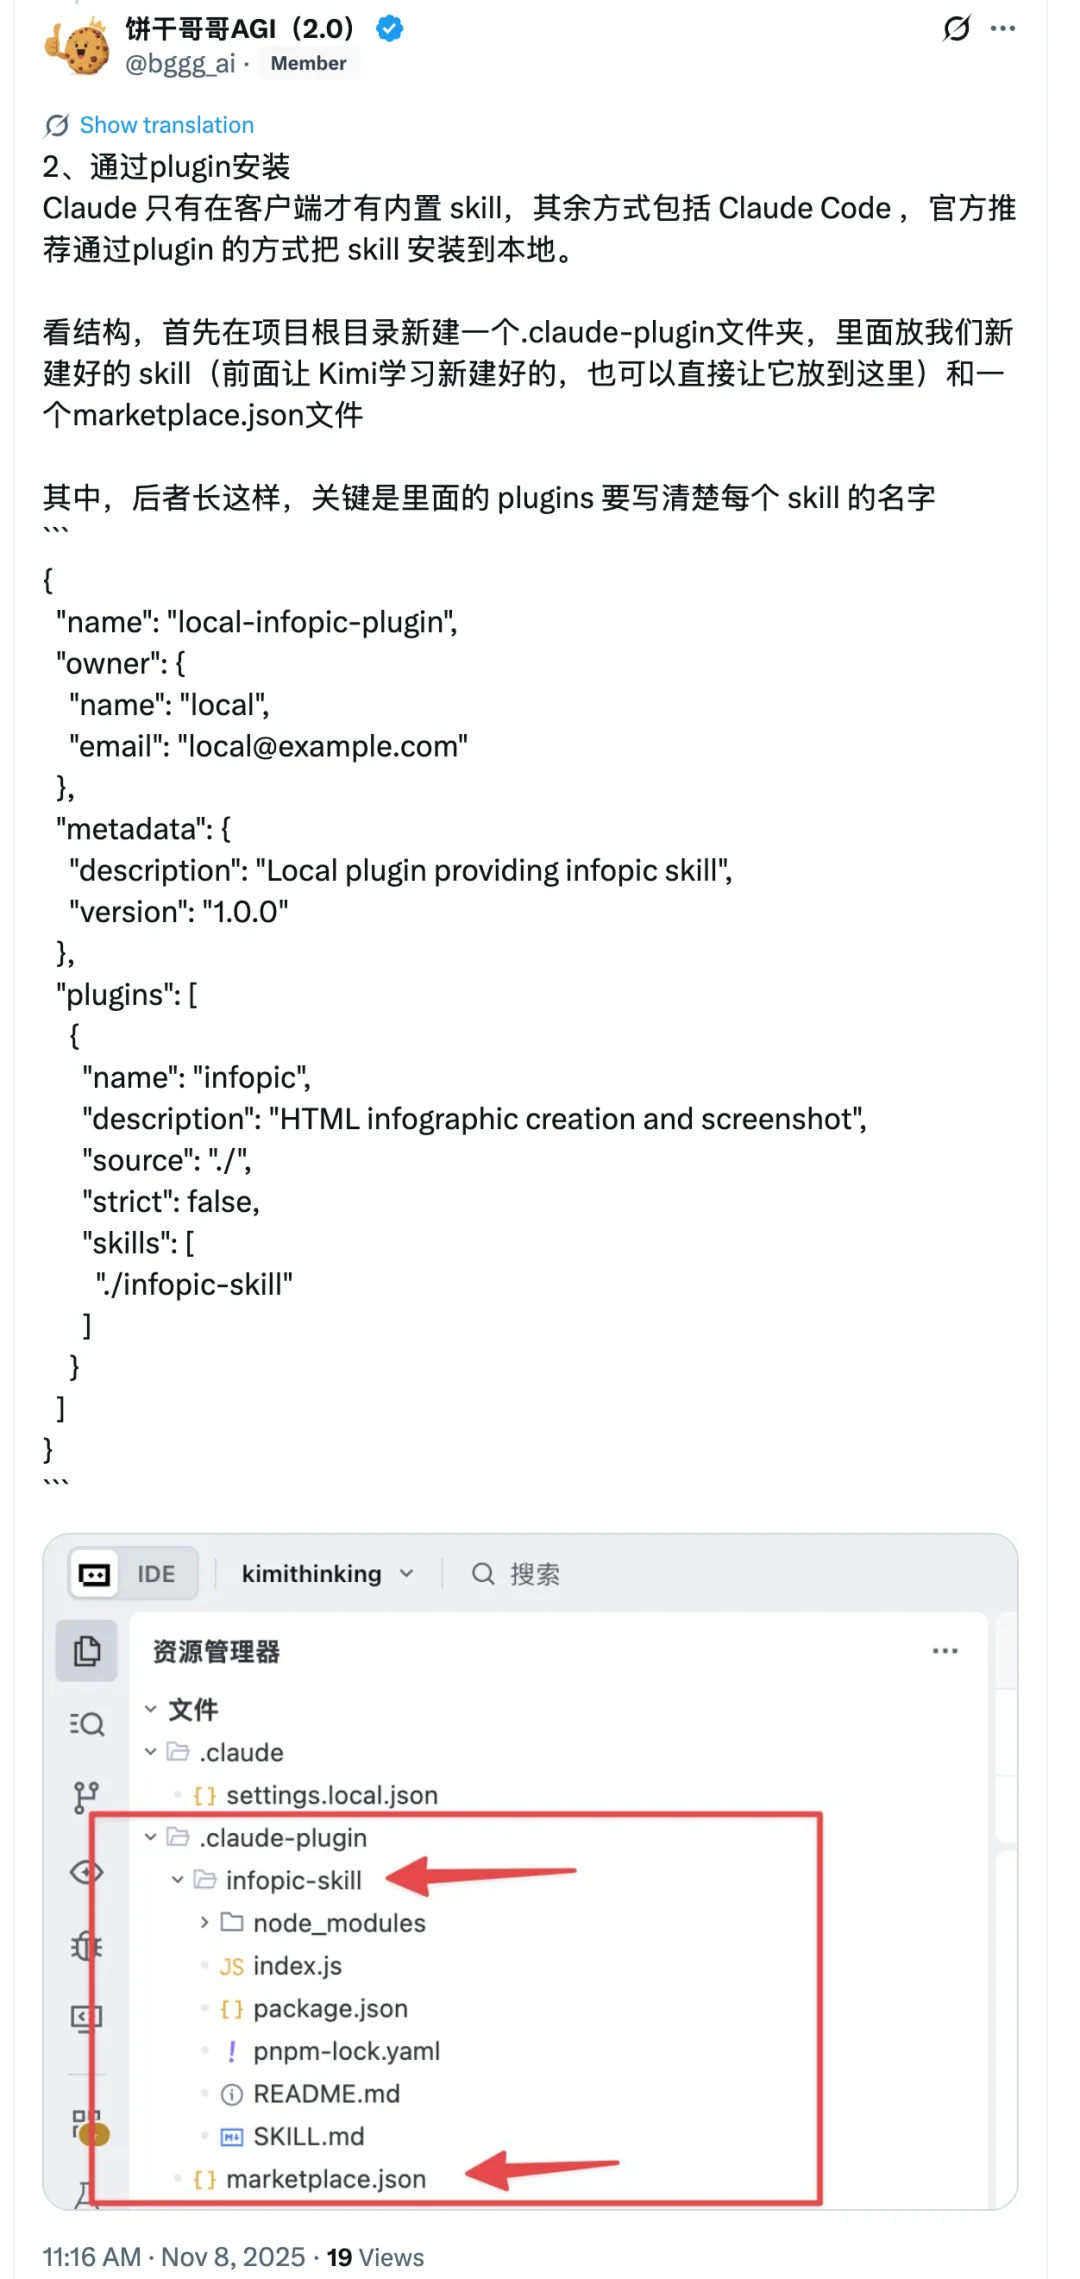
Task: Expand the node_modules folder
Action: (x=204, y=1923)
